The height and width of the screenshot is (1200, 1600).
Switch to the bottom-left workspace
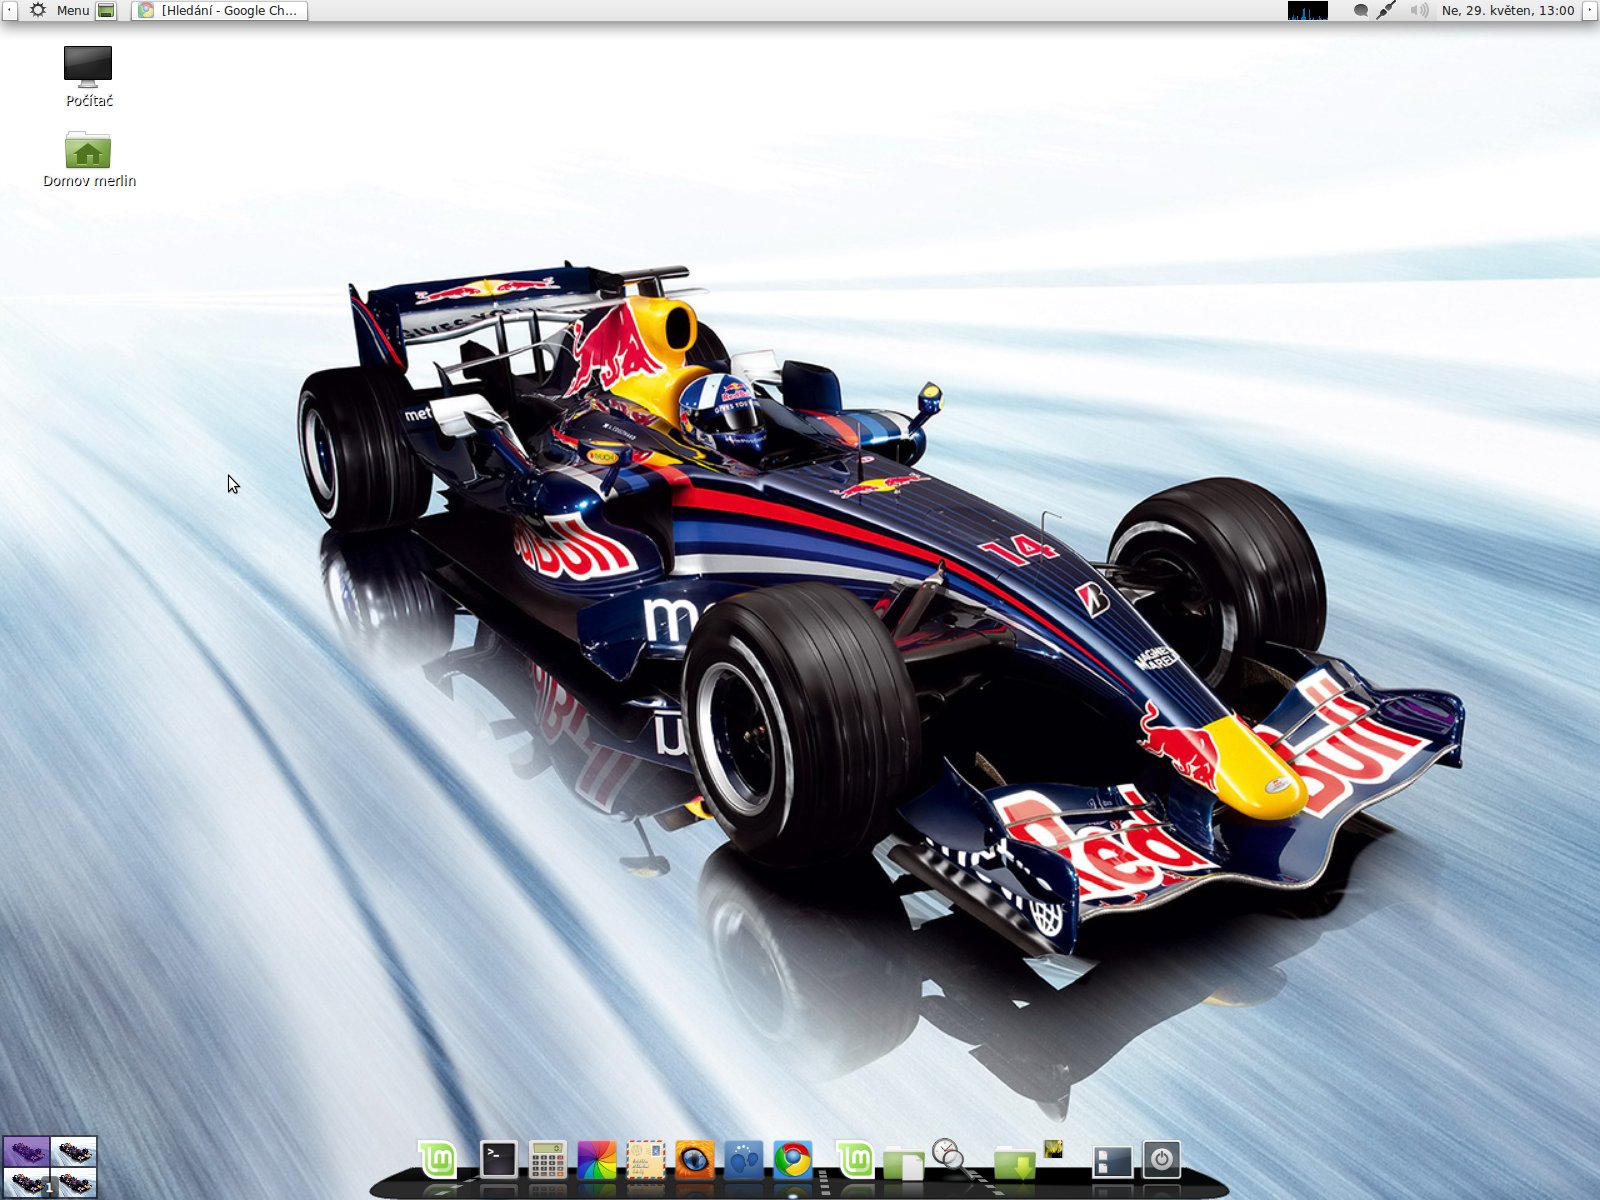tap(26, 1182)
